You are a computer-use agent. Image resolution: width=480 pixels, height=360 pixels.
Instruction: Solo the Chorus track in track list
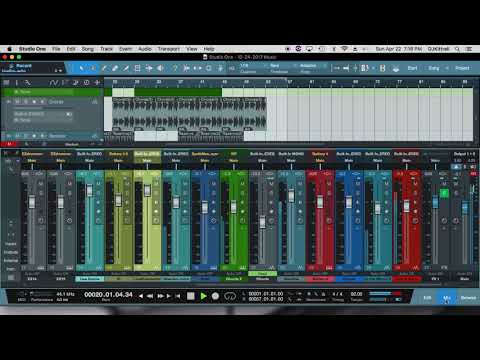26,101
